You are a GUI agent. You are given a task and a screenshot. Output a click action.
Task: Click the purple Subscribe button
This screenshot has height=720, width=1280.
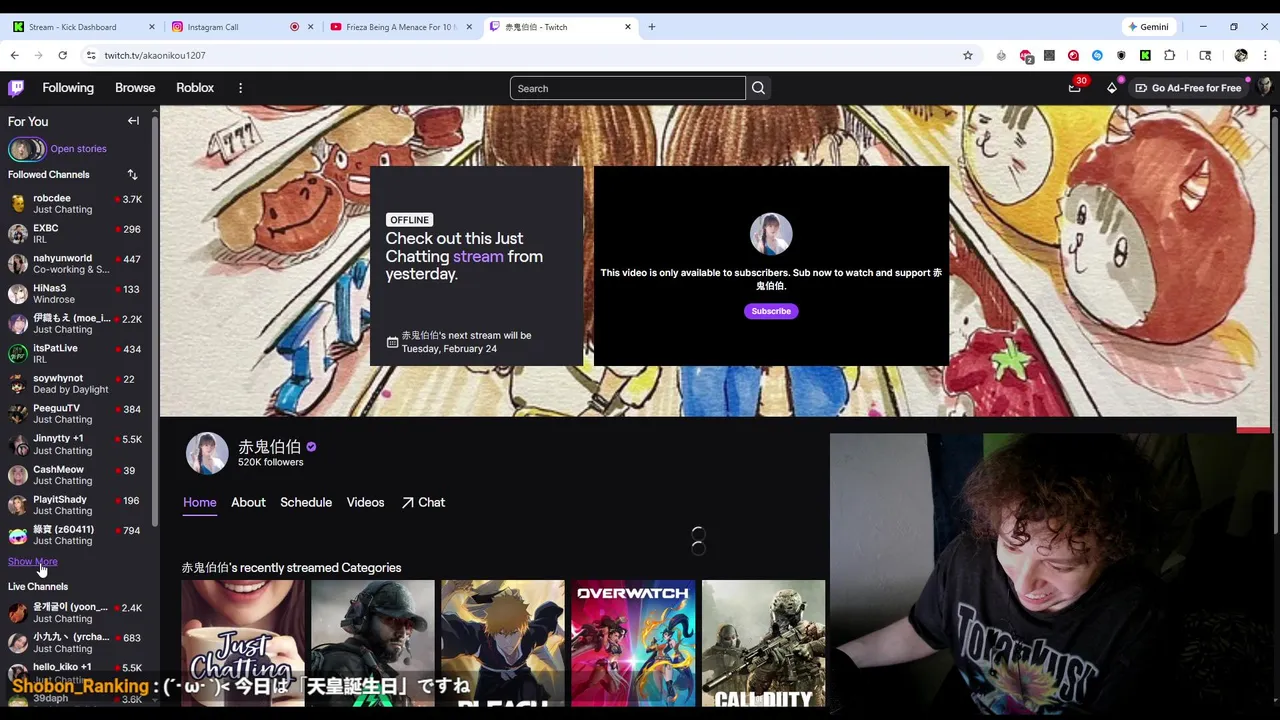(x=771, y=311)
